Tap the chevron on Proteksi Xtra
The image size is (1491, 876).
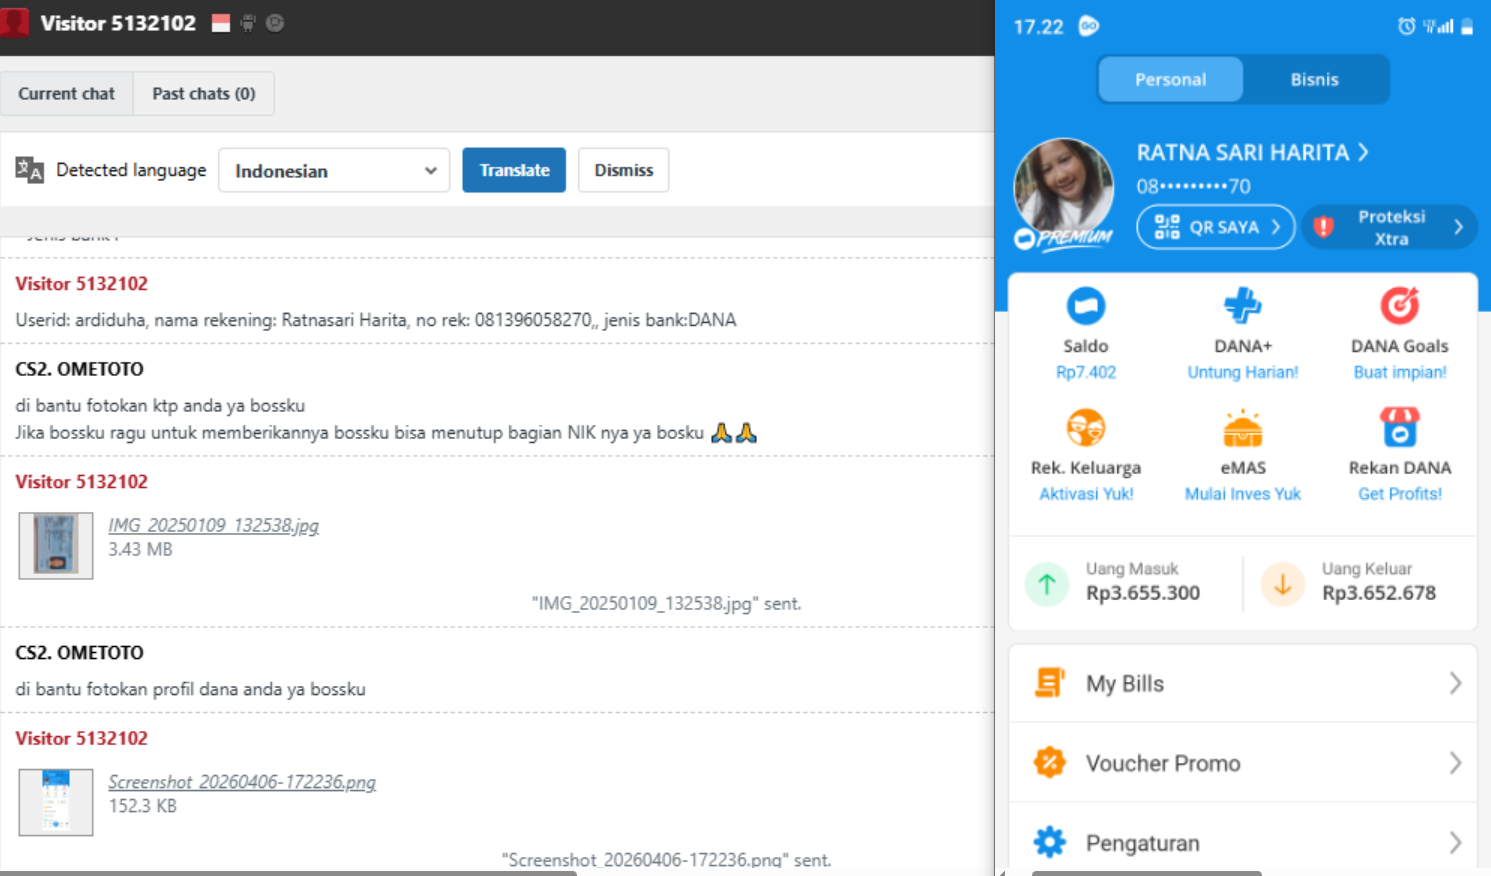pos(1459,227)
